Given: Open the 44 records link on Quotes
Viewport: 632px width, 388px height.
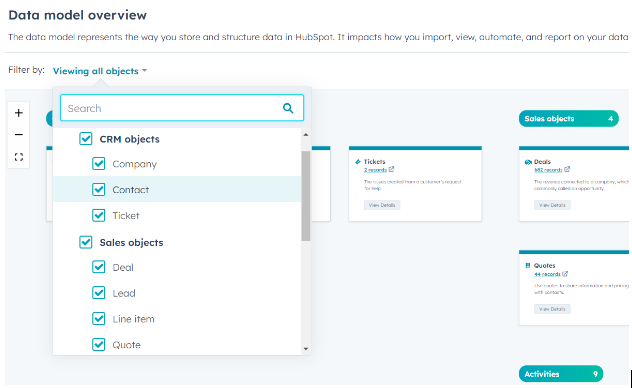Looking at the screenshot, I should 547,274.
